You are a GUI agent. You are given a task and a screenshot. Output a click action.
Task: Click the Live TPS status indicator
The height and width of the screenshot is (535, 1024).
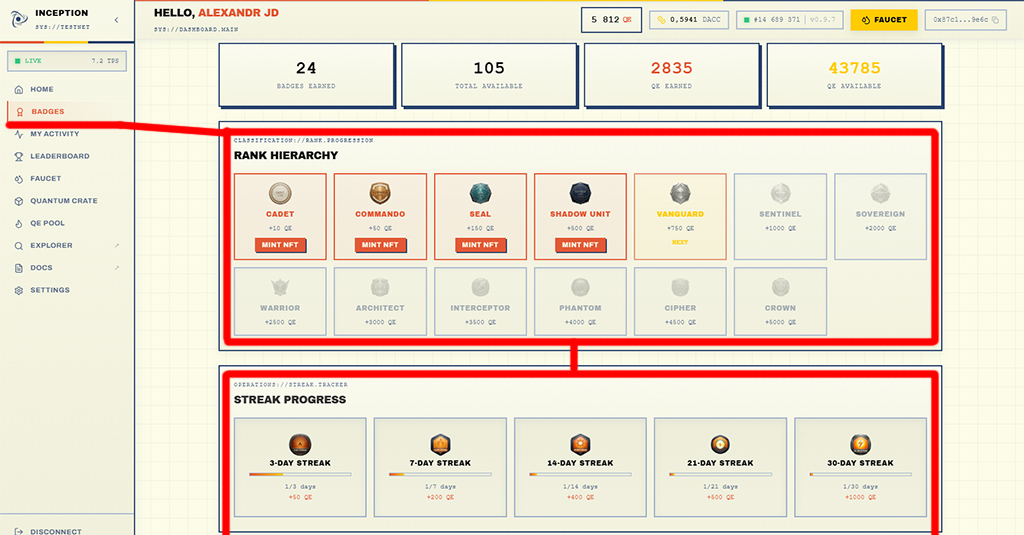click(65, 61)
